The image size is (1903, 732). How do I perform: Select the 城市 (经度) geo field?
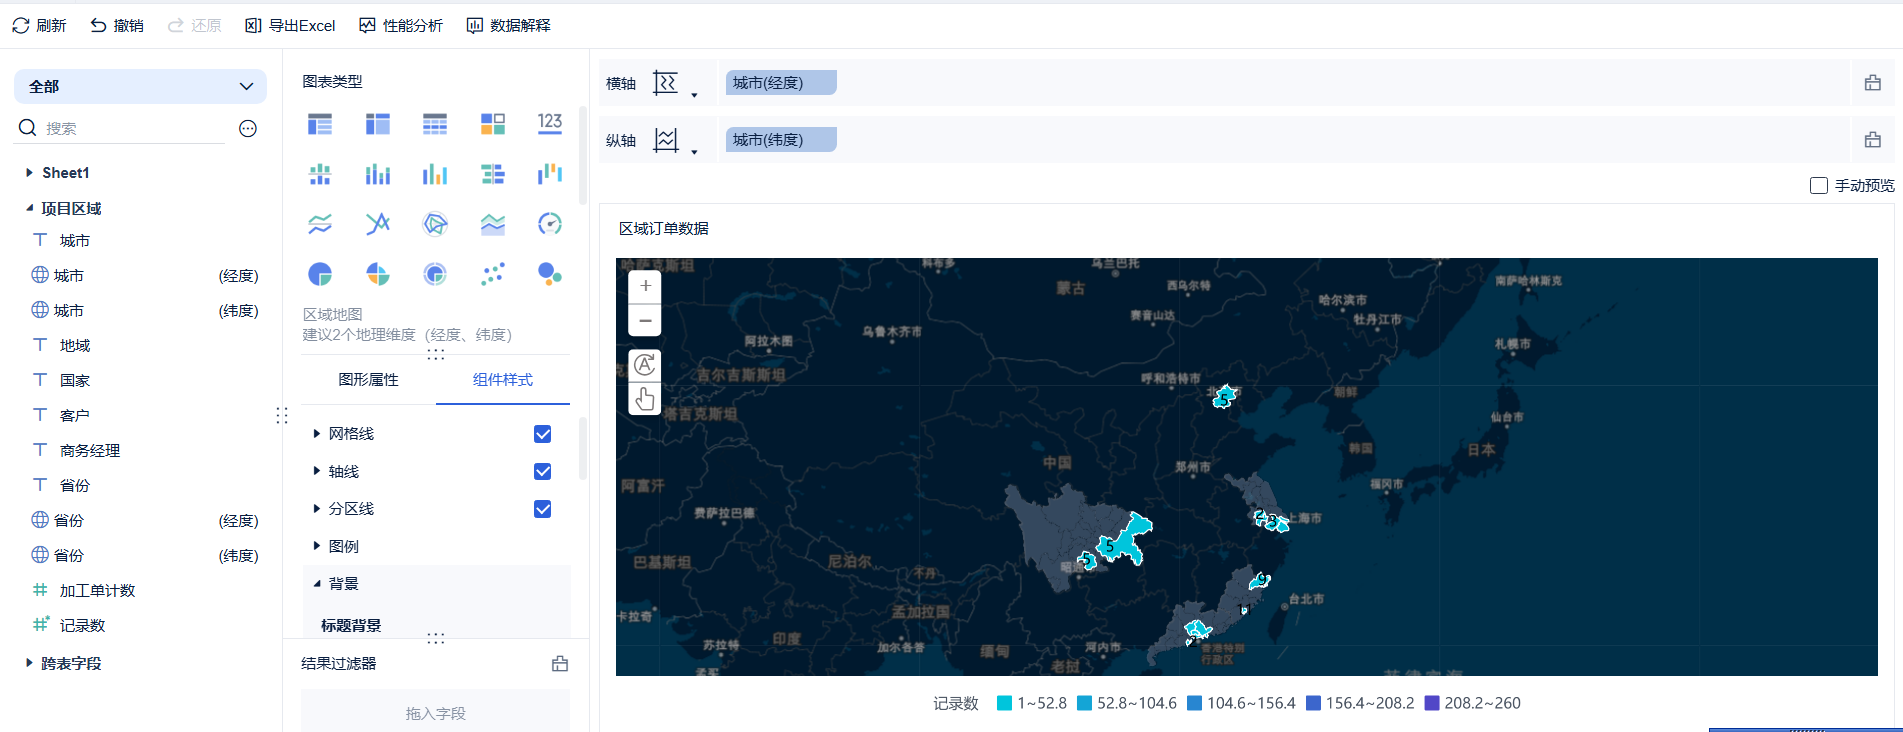click(x=145, y=275)
